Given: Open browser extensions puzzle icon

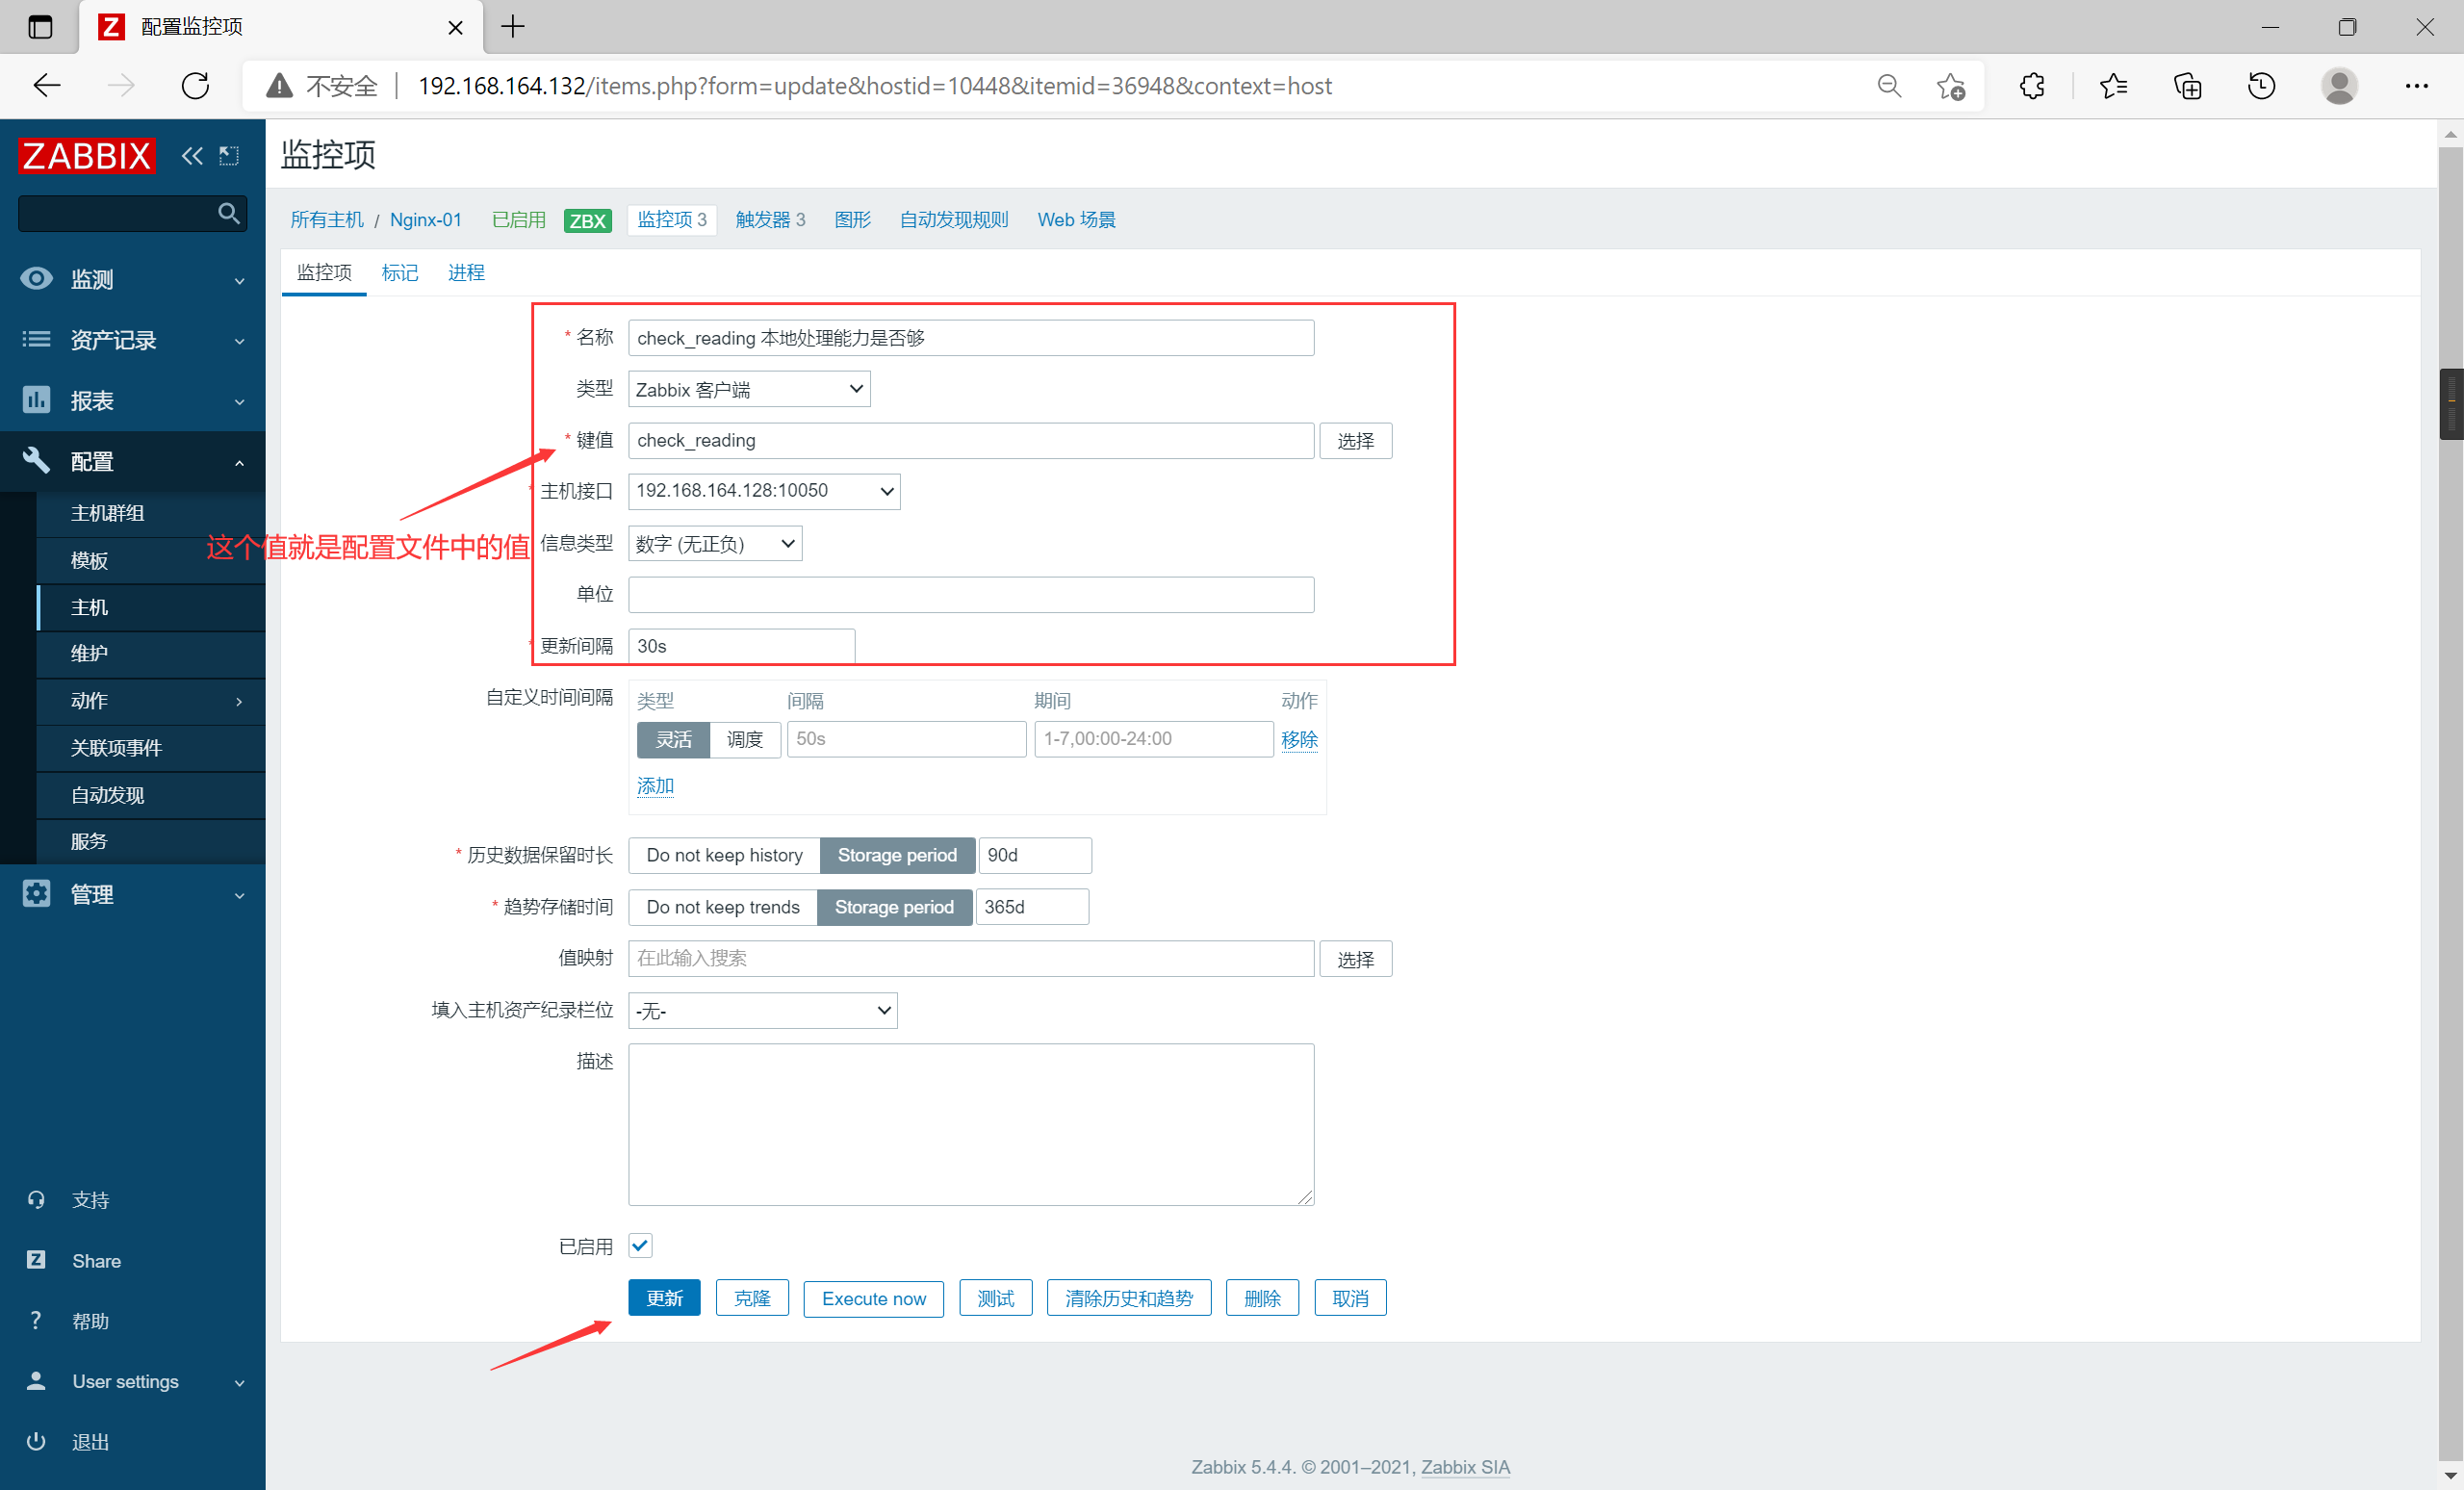Looking at the screenshot, I should tap(2032, 86).
